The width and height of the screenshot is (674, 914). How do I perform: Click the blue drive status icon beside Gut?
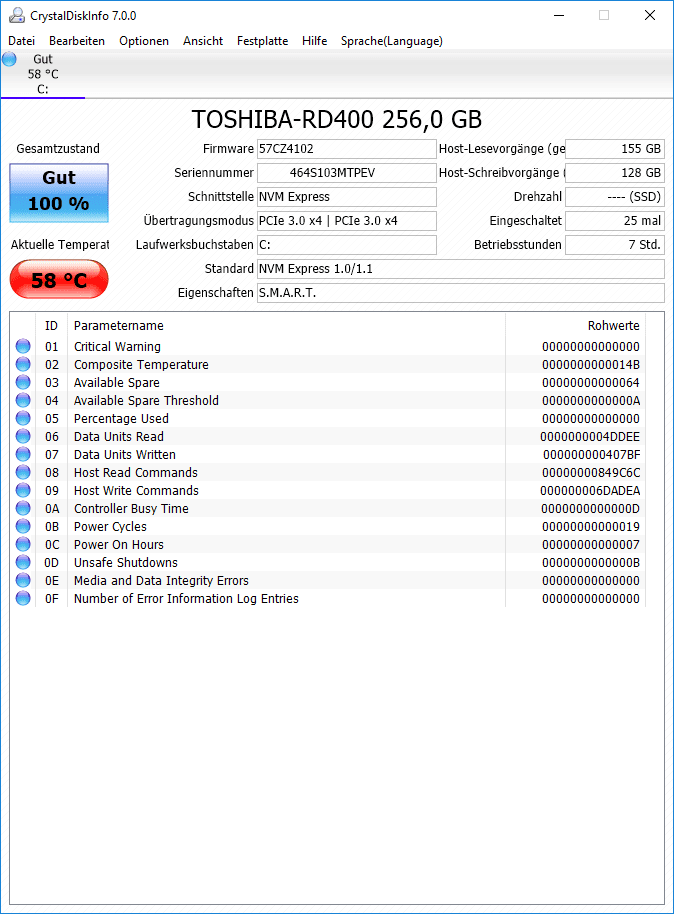click(9, 59)
